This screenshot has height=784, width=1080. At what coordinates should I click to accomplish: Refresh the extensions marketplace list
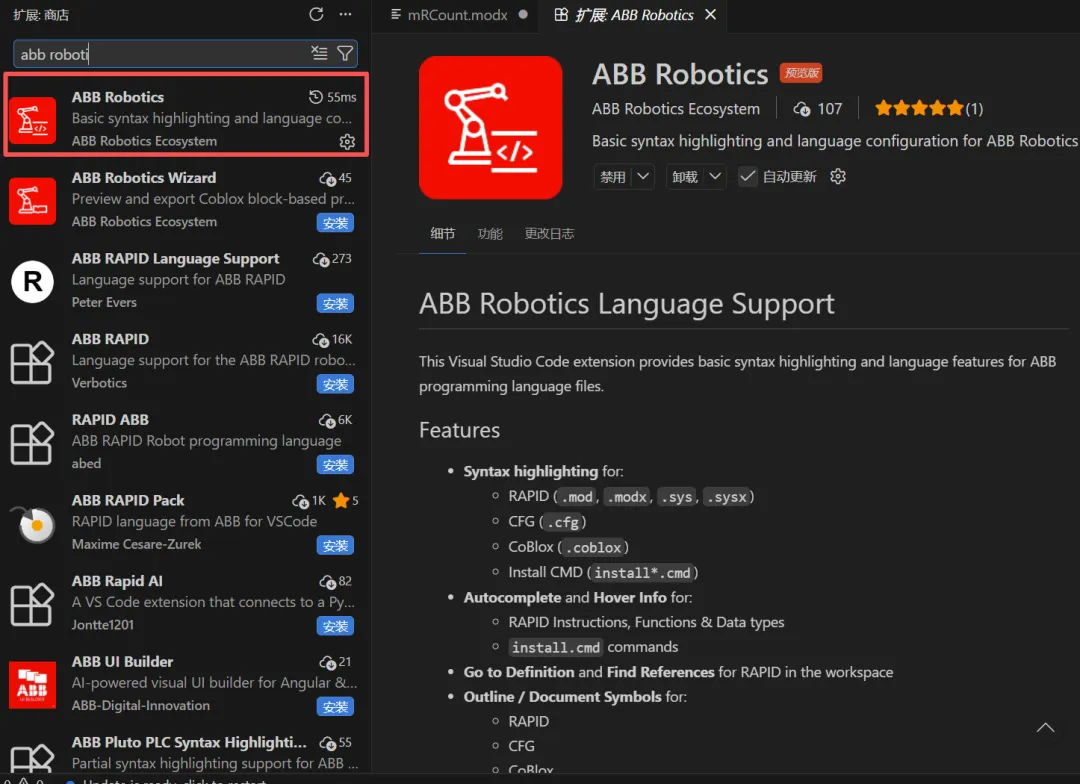[x=316, y=14]
